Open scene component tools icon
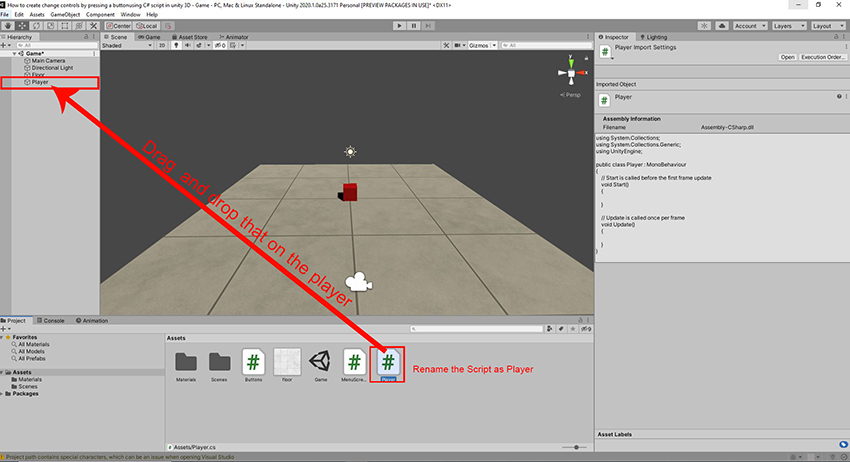The width and height of the screenshot is (850, 462). pos(446,46)
